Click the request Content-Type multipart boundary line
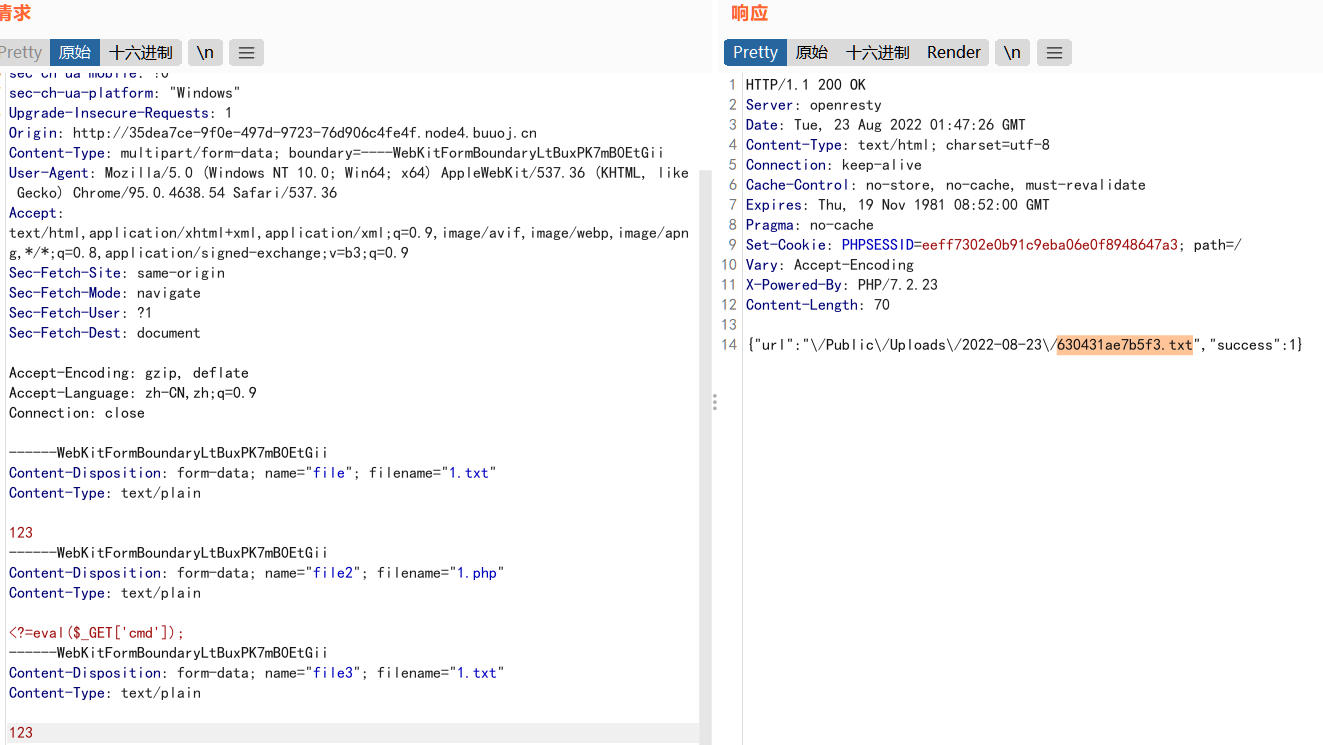Screen dimensions: 1323x745 pos(337,153)
